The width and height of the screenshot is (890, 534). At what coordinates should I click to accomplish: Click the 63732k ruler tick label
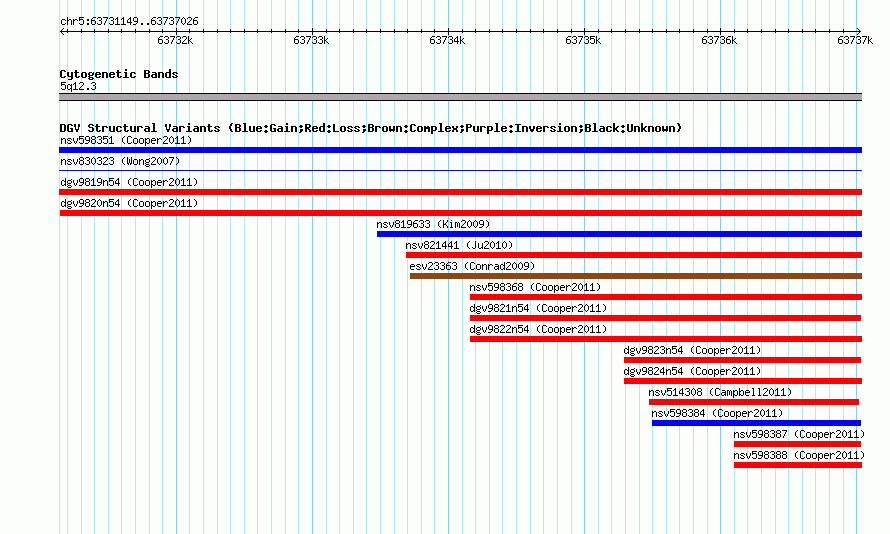tap(175, 40)
